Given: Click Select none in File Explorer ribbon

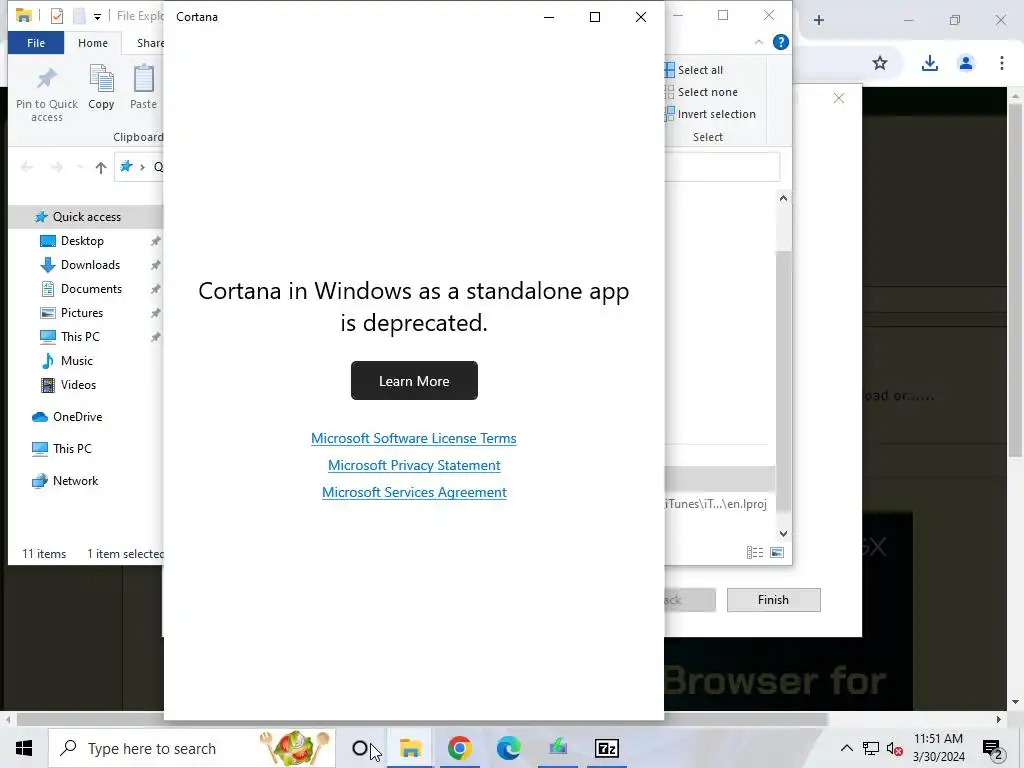Looking at the screenshot, I should [x=701, y=92].
